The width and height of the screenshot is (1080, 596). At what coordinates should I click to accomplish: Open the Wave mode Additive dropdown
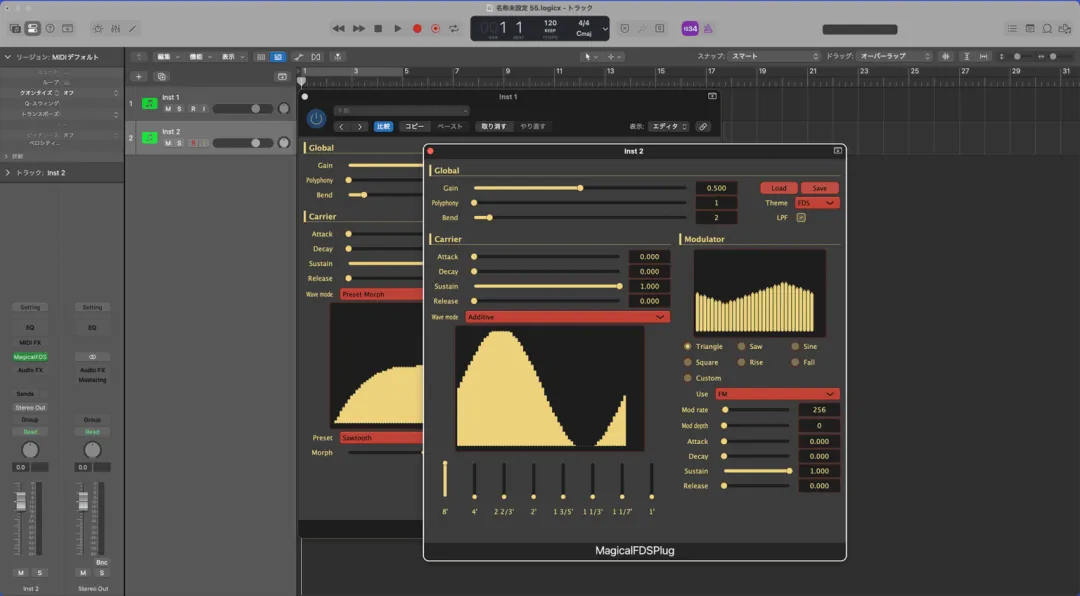(x=568, y=317)
